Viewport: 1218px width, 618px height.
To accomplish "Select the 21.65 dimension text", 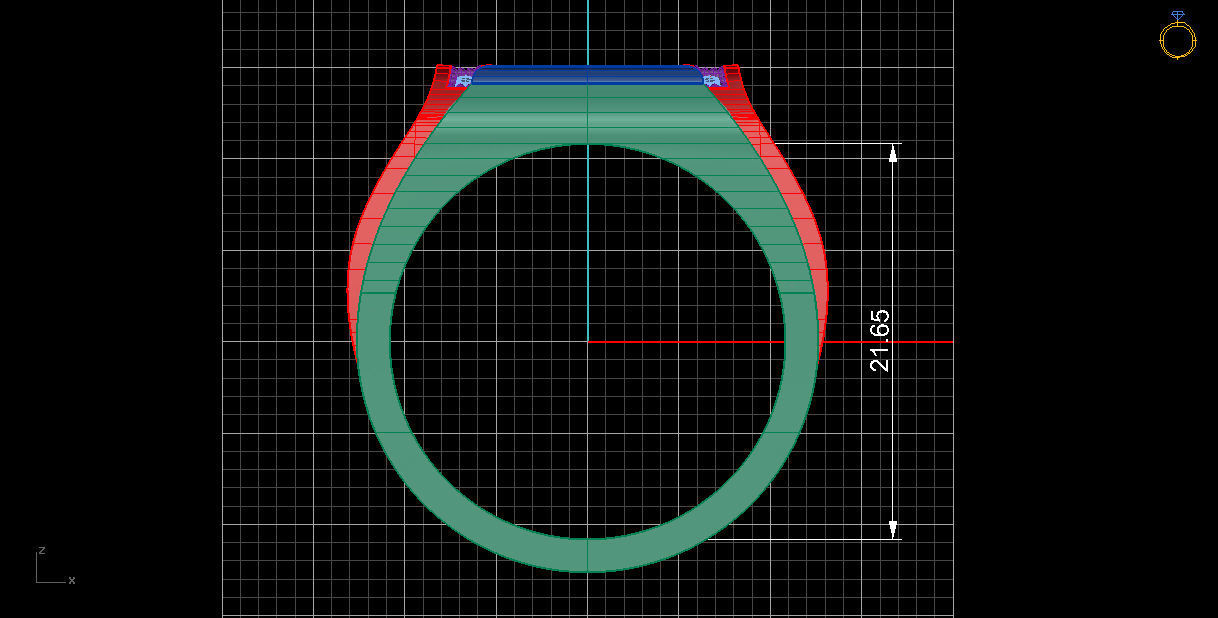I will 880,341.
